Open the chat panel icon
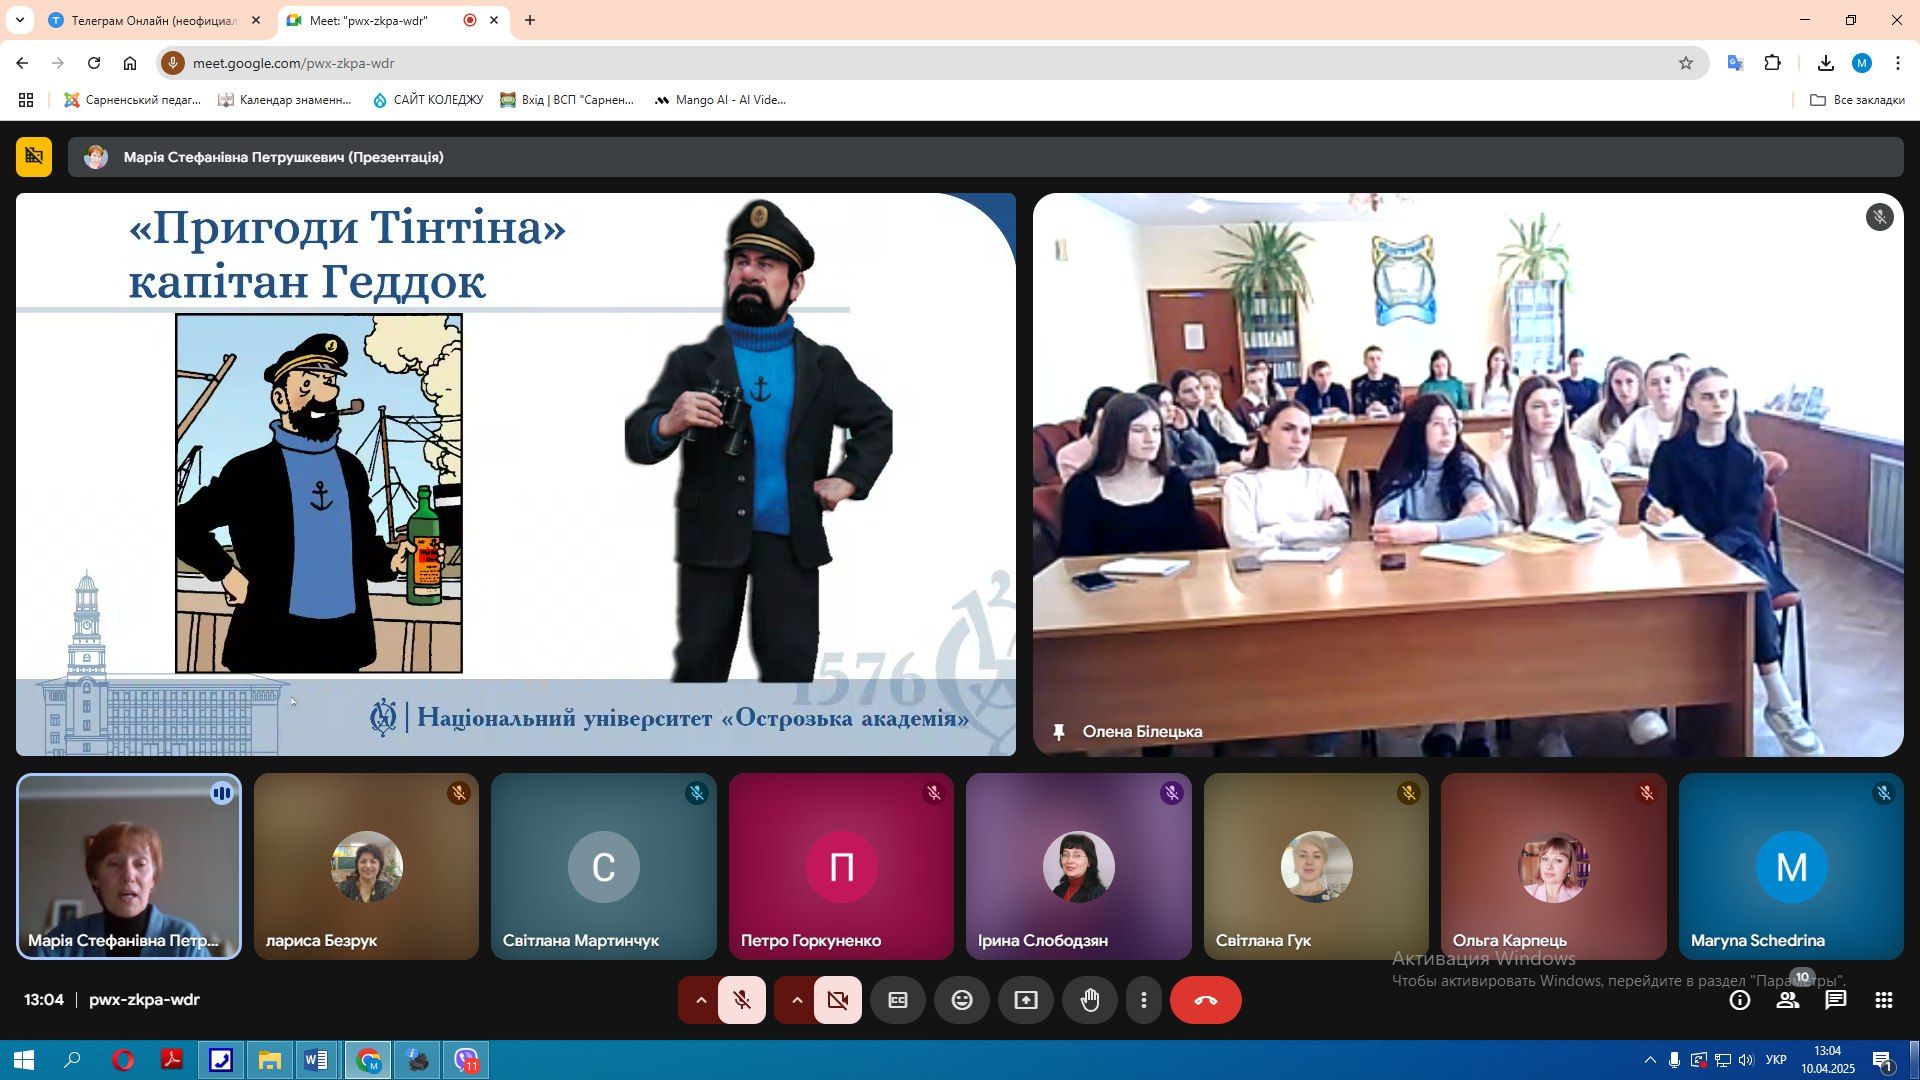This screenshot has height=1080, width=1920. [x=1835, y=1000]
